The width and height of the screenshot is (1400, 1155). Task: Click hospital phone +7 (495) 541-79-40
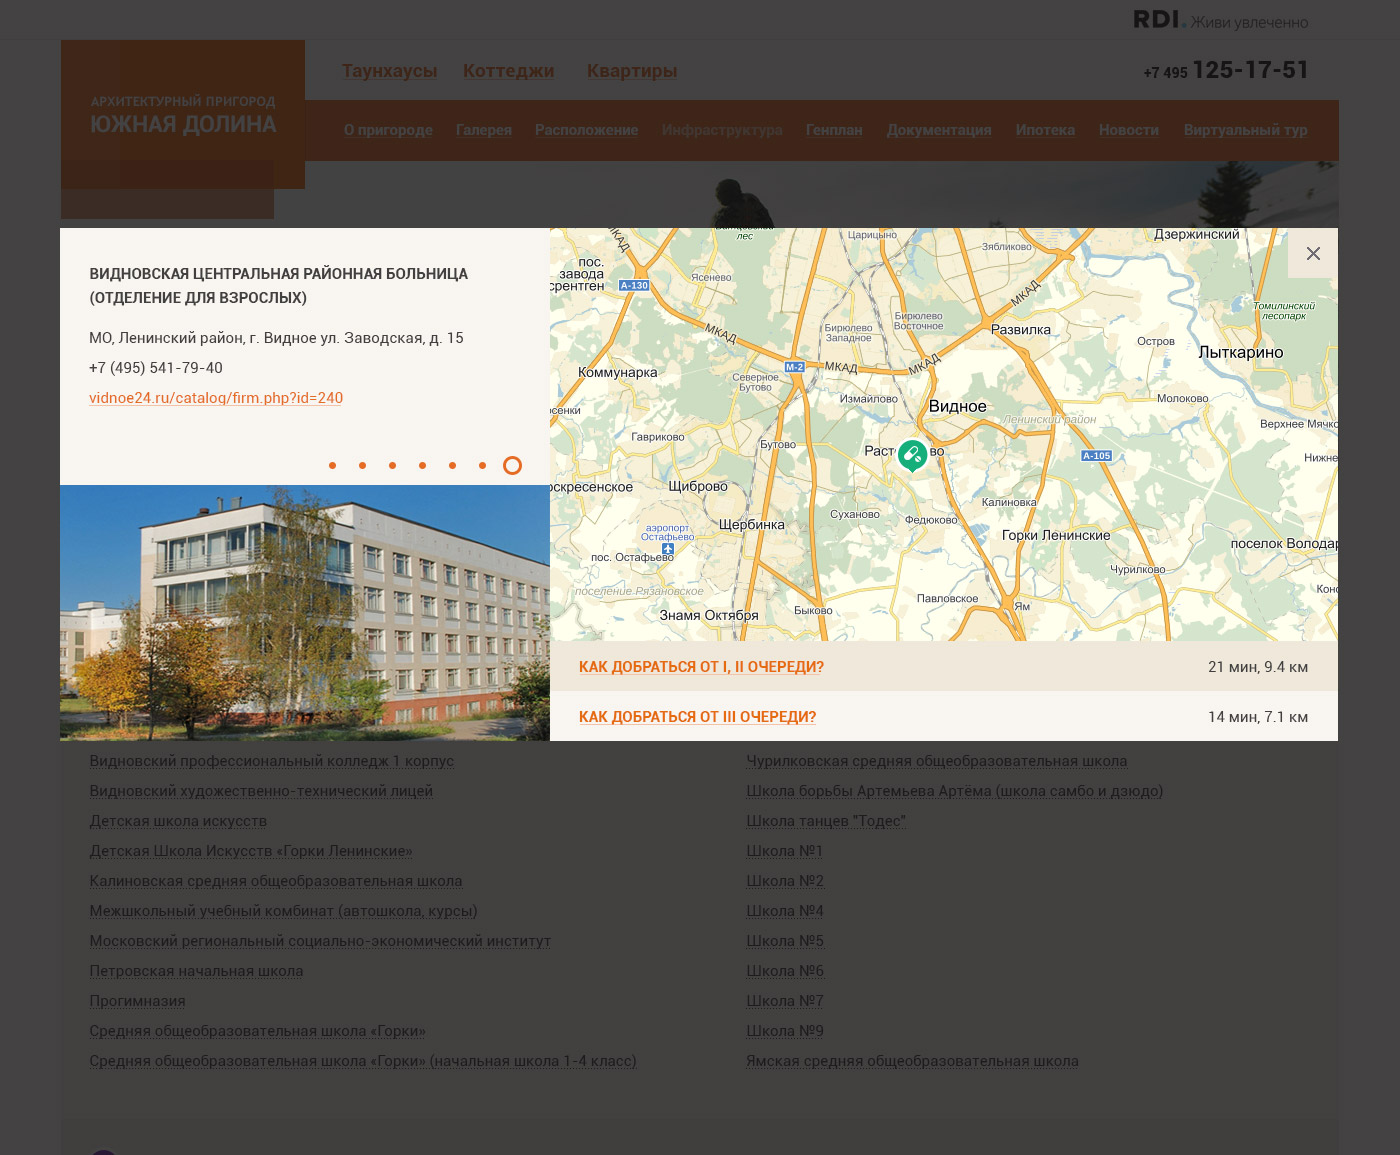click(156, 368)
